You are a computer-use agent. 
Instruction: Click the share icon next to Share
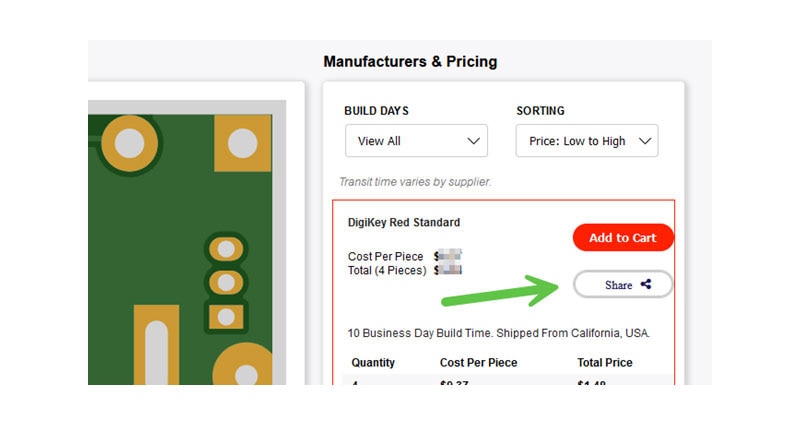[646, 285]
